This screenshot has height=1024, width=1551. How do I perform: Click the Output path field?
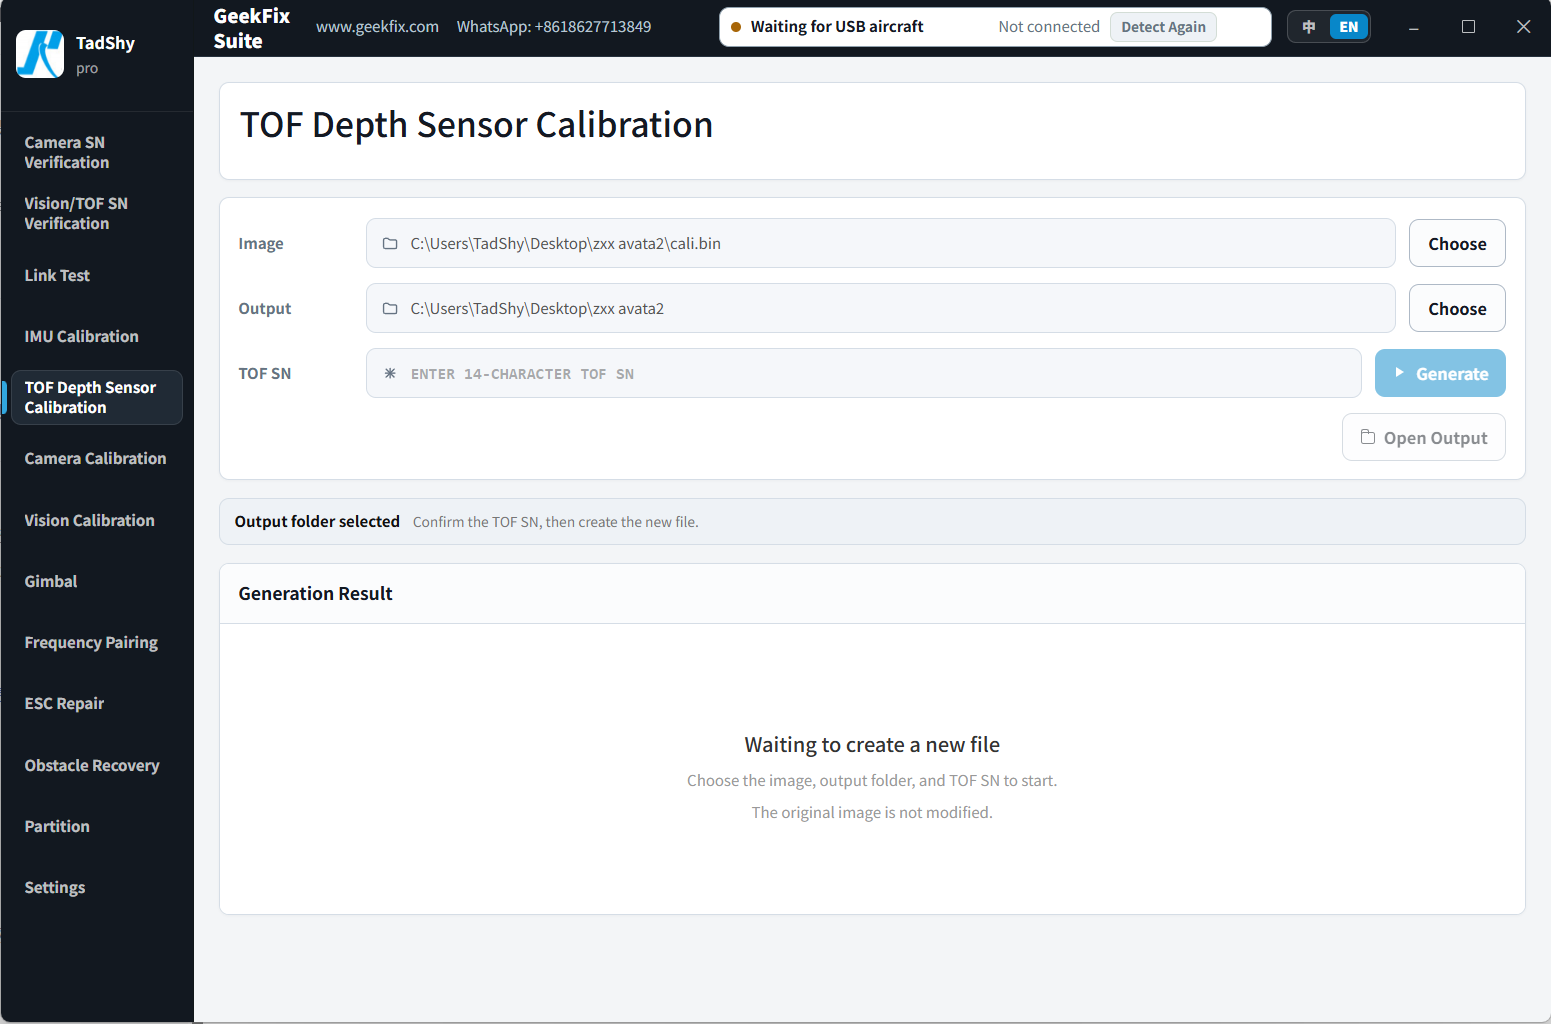(x=880, y=308)
